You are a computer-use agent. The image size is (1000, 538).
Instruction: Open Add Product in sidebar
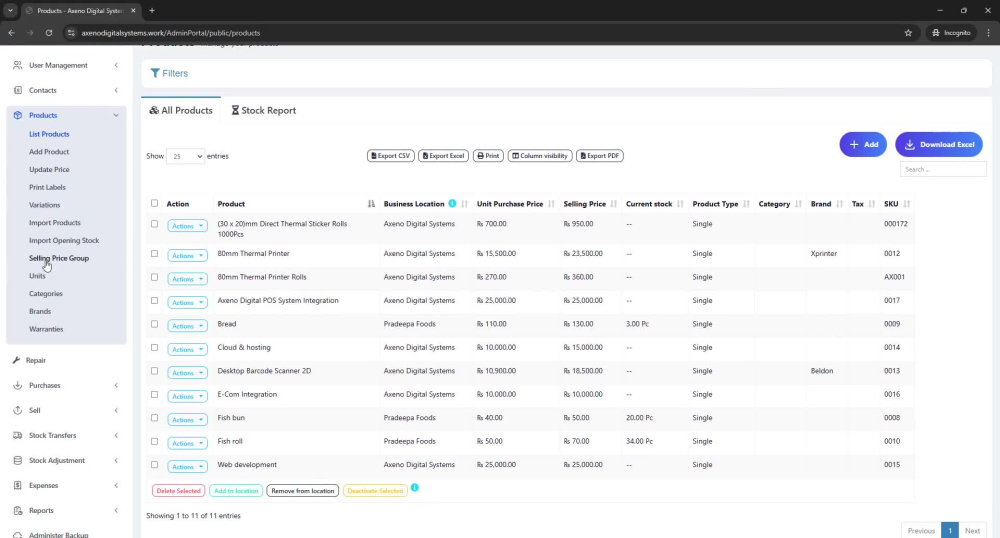coord(48,152)
